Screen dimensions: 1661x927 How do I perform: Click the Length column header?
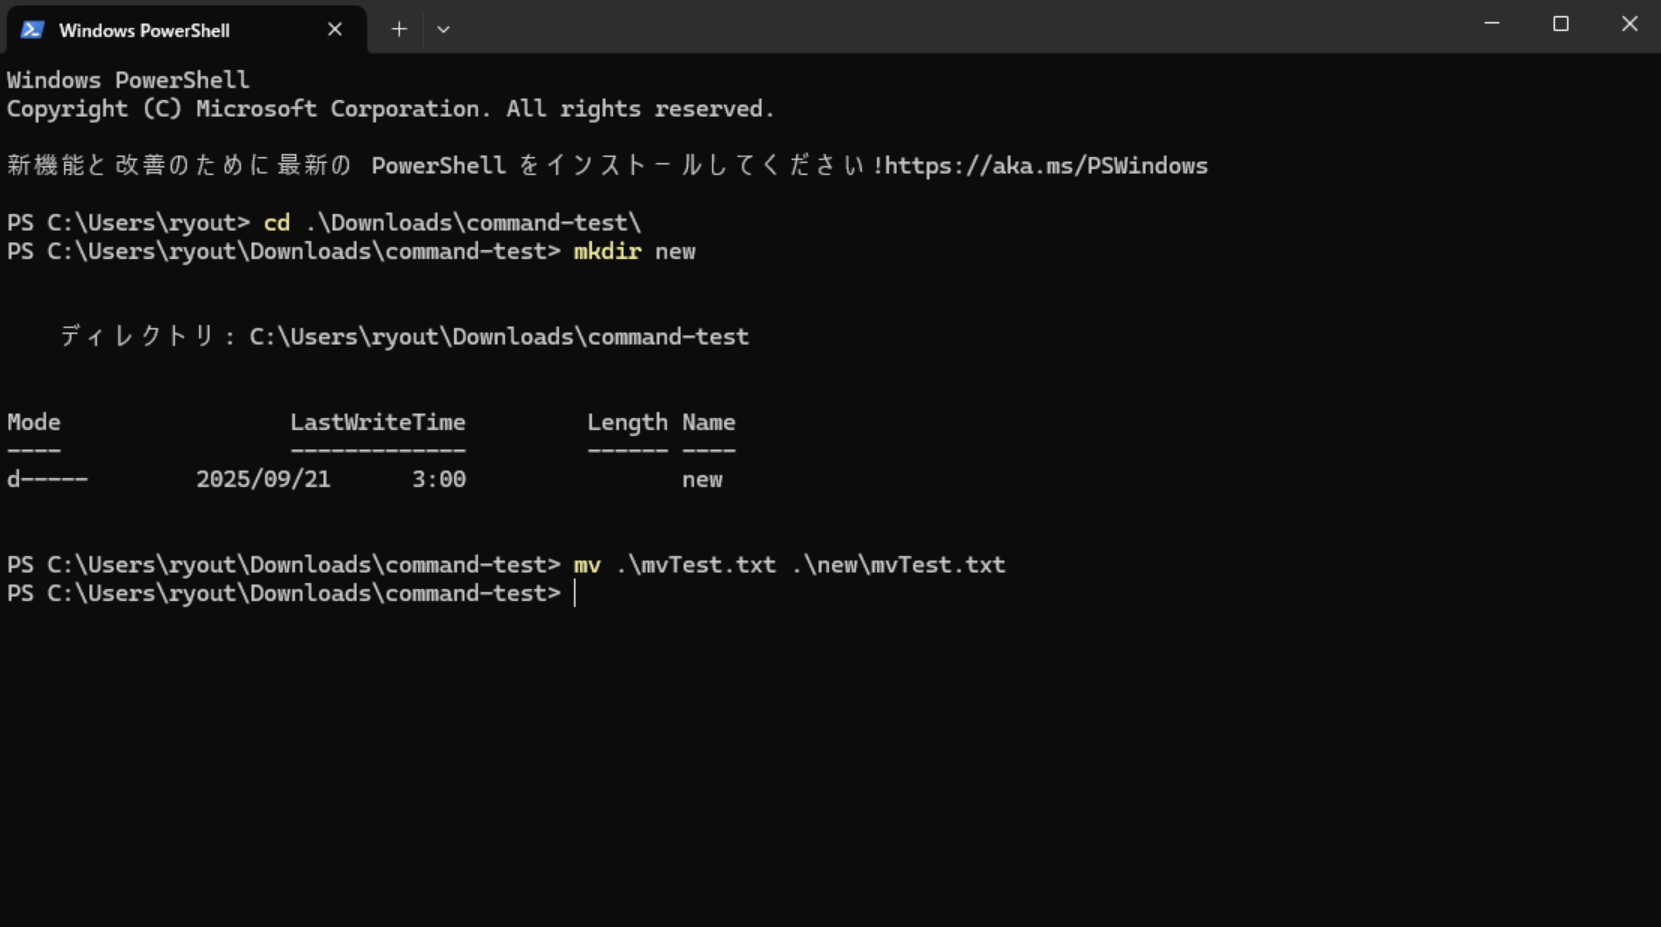click(627, 423)
